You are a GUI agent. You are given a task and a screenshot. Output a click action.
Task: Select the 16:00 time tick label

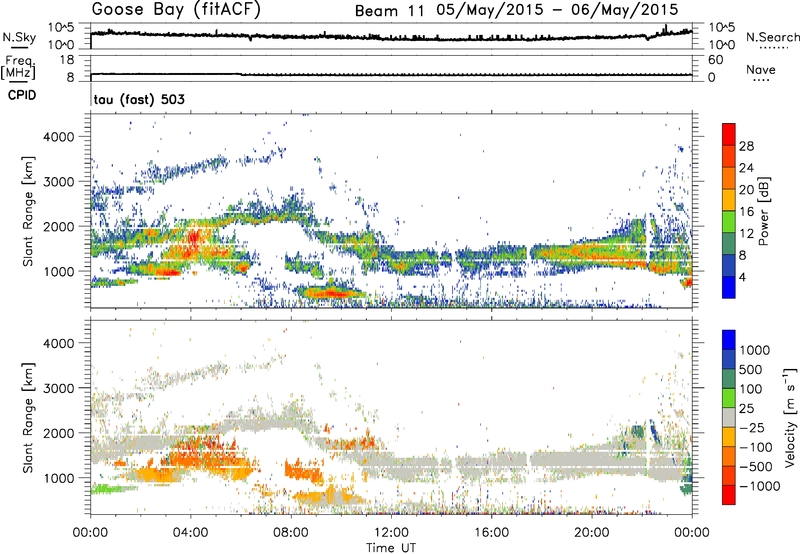coord(491,533)
